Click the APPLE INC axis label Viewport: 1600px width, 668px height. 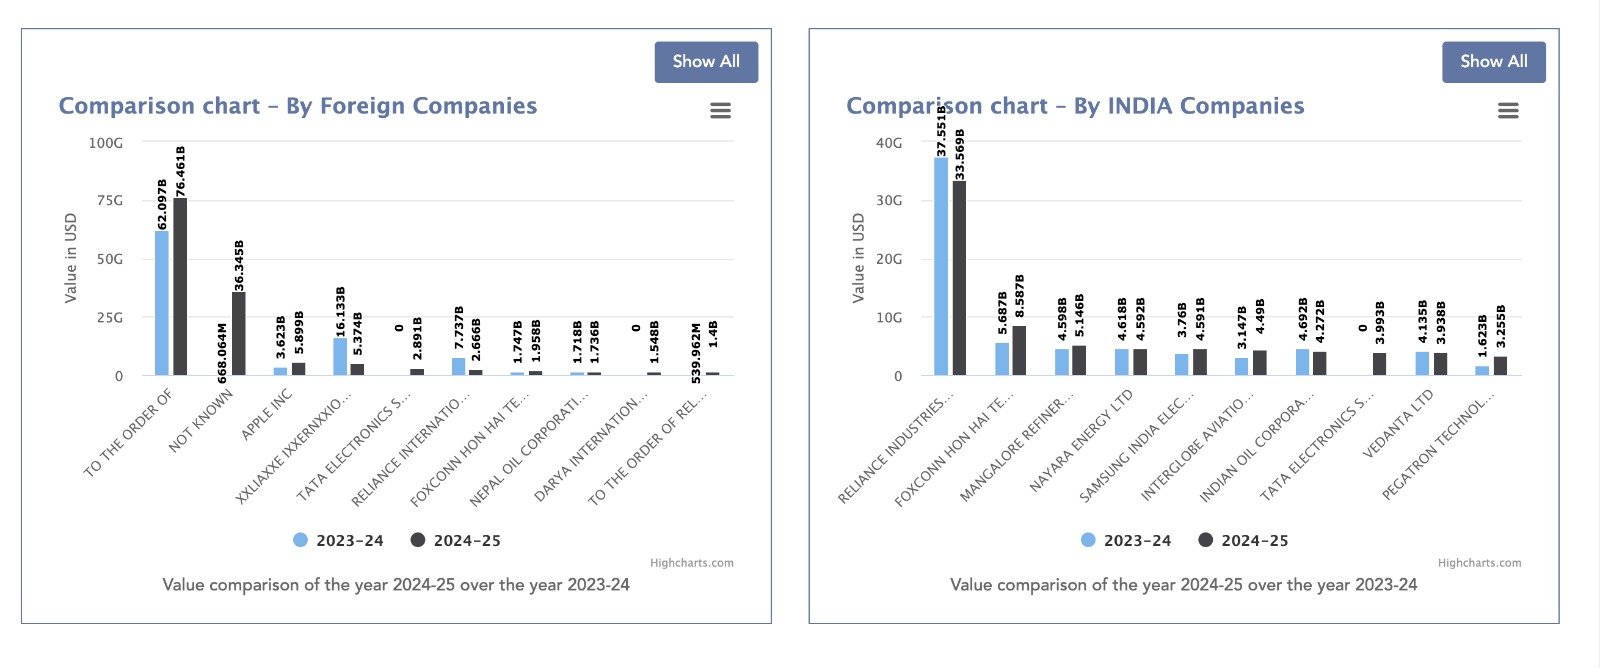(x=267, y=415)
